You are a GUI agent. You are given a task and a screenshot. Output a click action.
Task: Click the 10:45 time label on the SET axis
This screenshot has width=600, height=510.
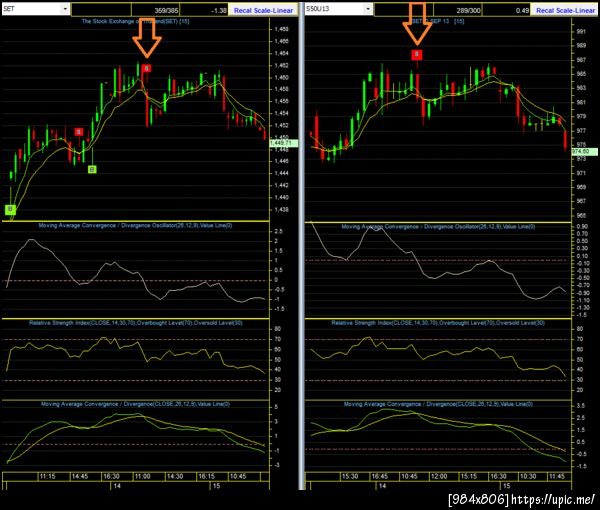click(238, 476)
